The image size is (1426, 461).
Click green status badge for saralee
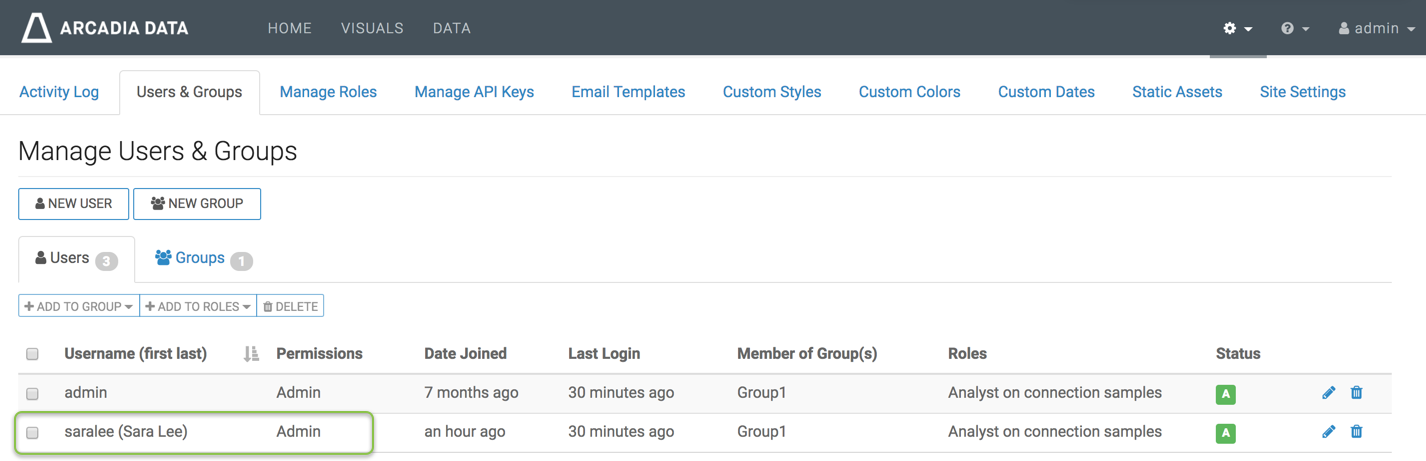[x=1225, y=433]
